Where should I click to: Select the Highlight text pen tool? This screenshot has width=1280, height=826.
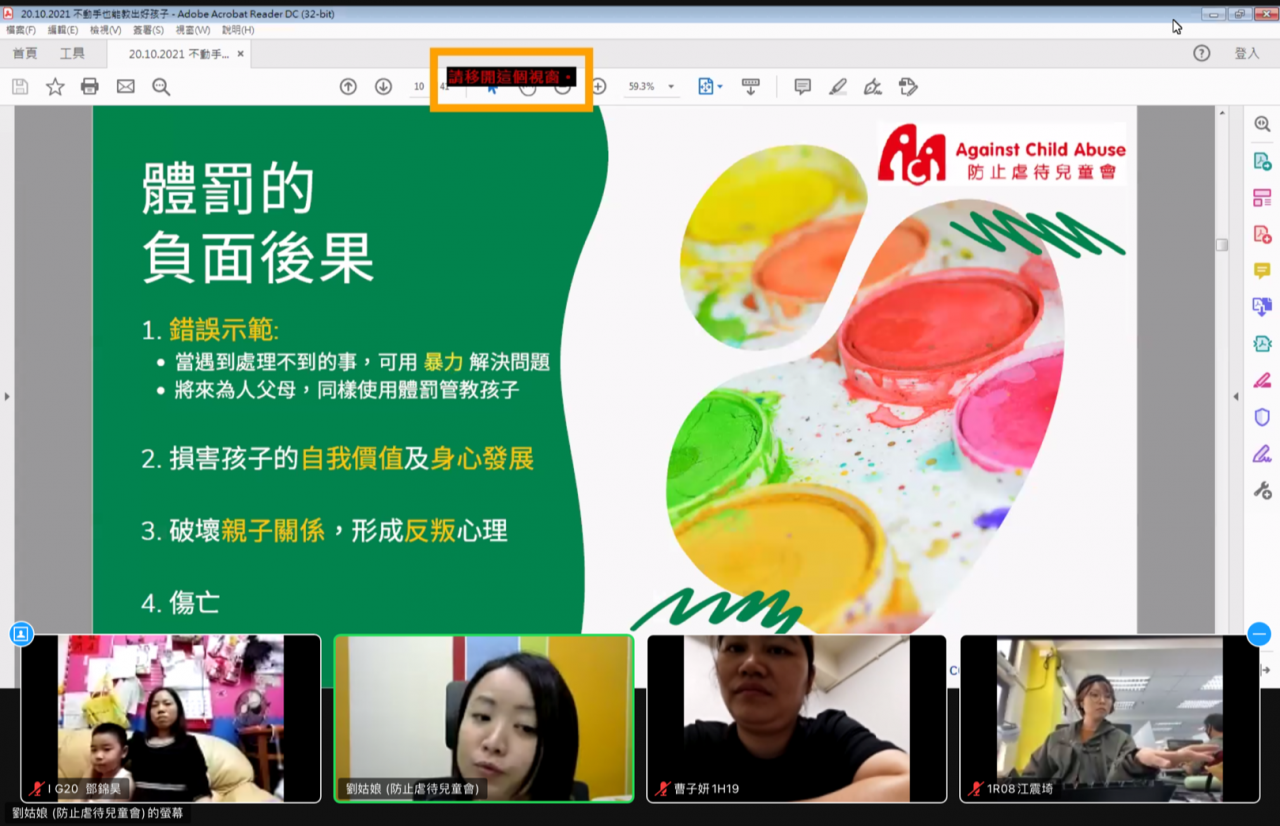[838, 87]
